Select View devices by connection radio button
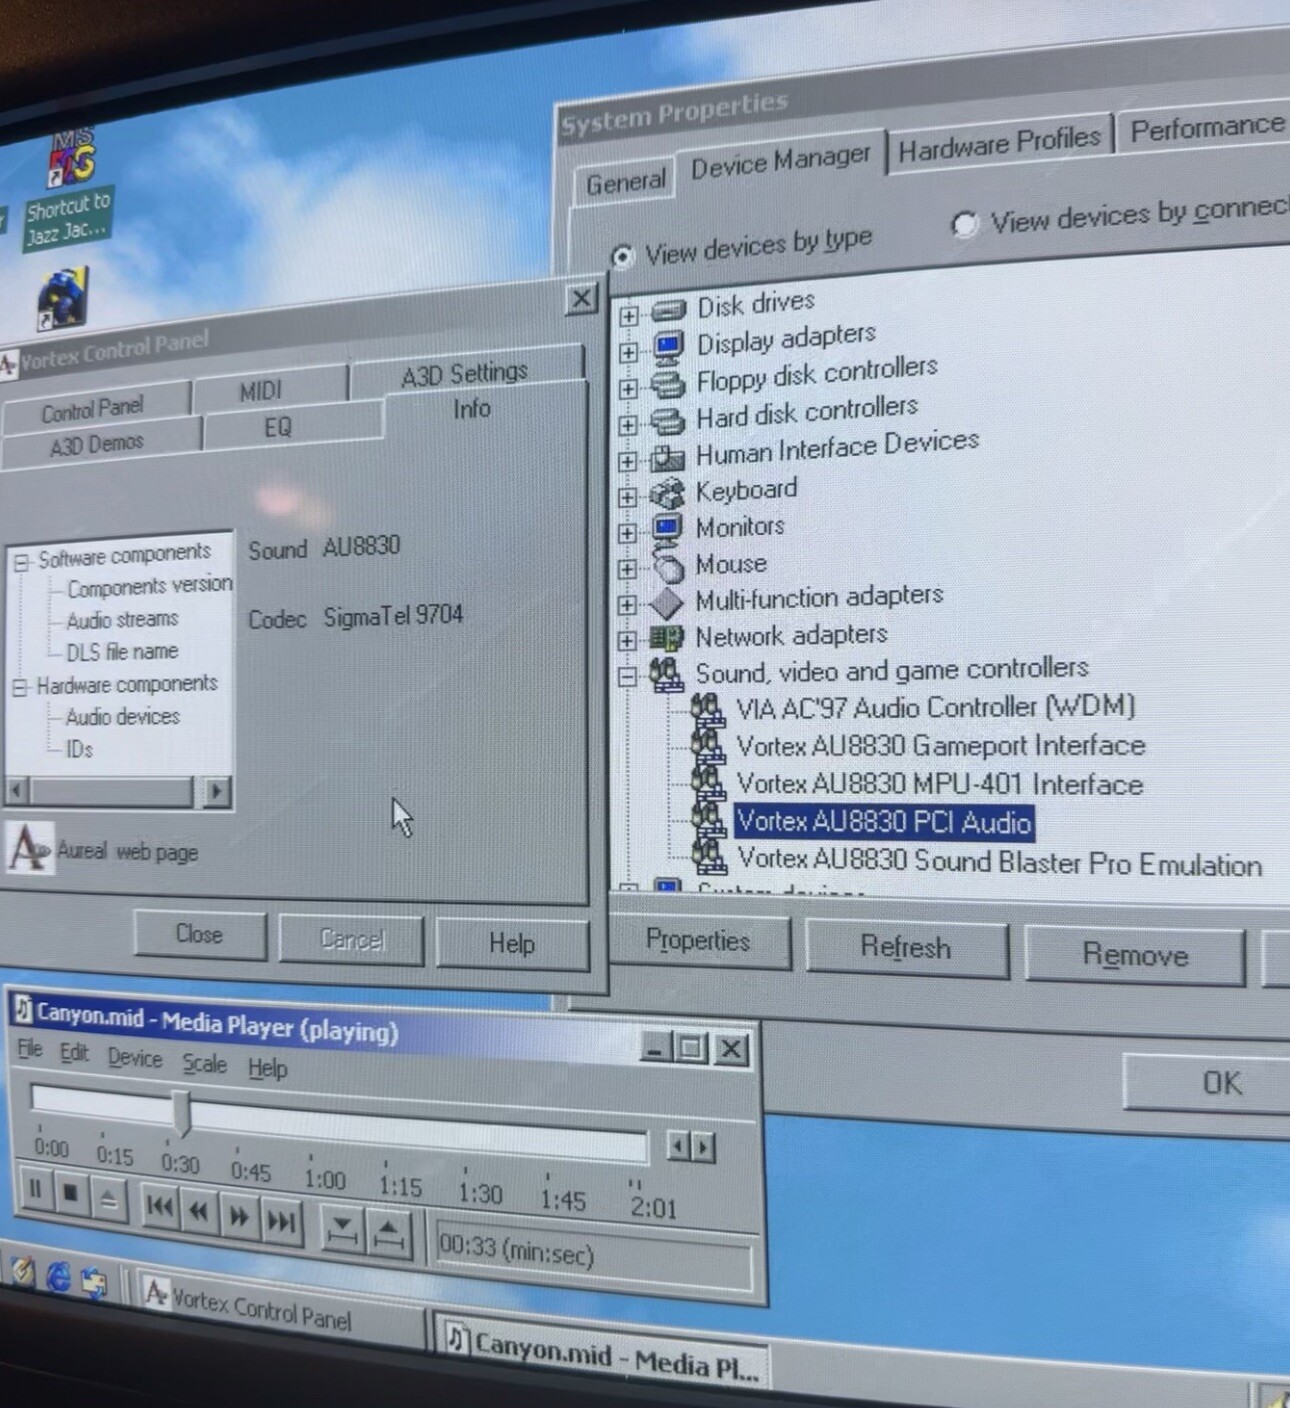This screenshot has height=1408, width=1290. (964, 224)
